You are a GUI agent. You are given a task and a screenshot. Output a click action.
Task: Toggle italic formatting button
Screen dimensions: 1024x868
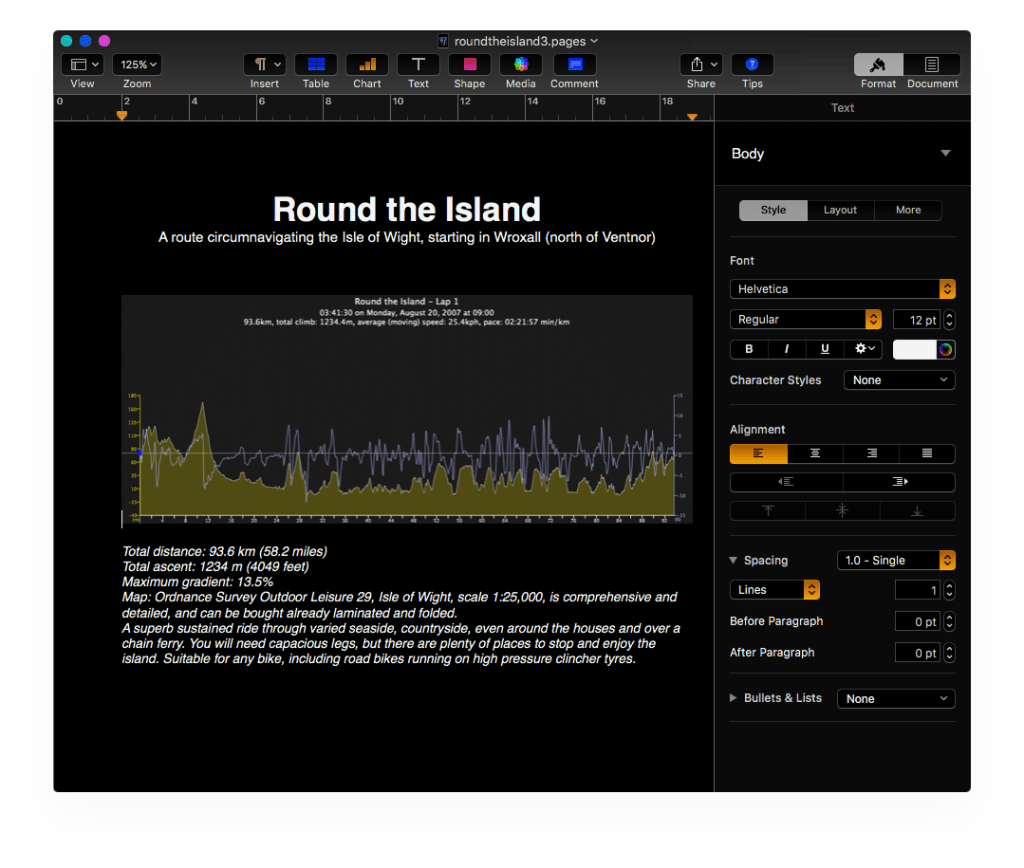[x=787, y=349]
